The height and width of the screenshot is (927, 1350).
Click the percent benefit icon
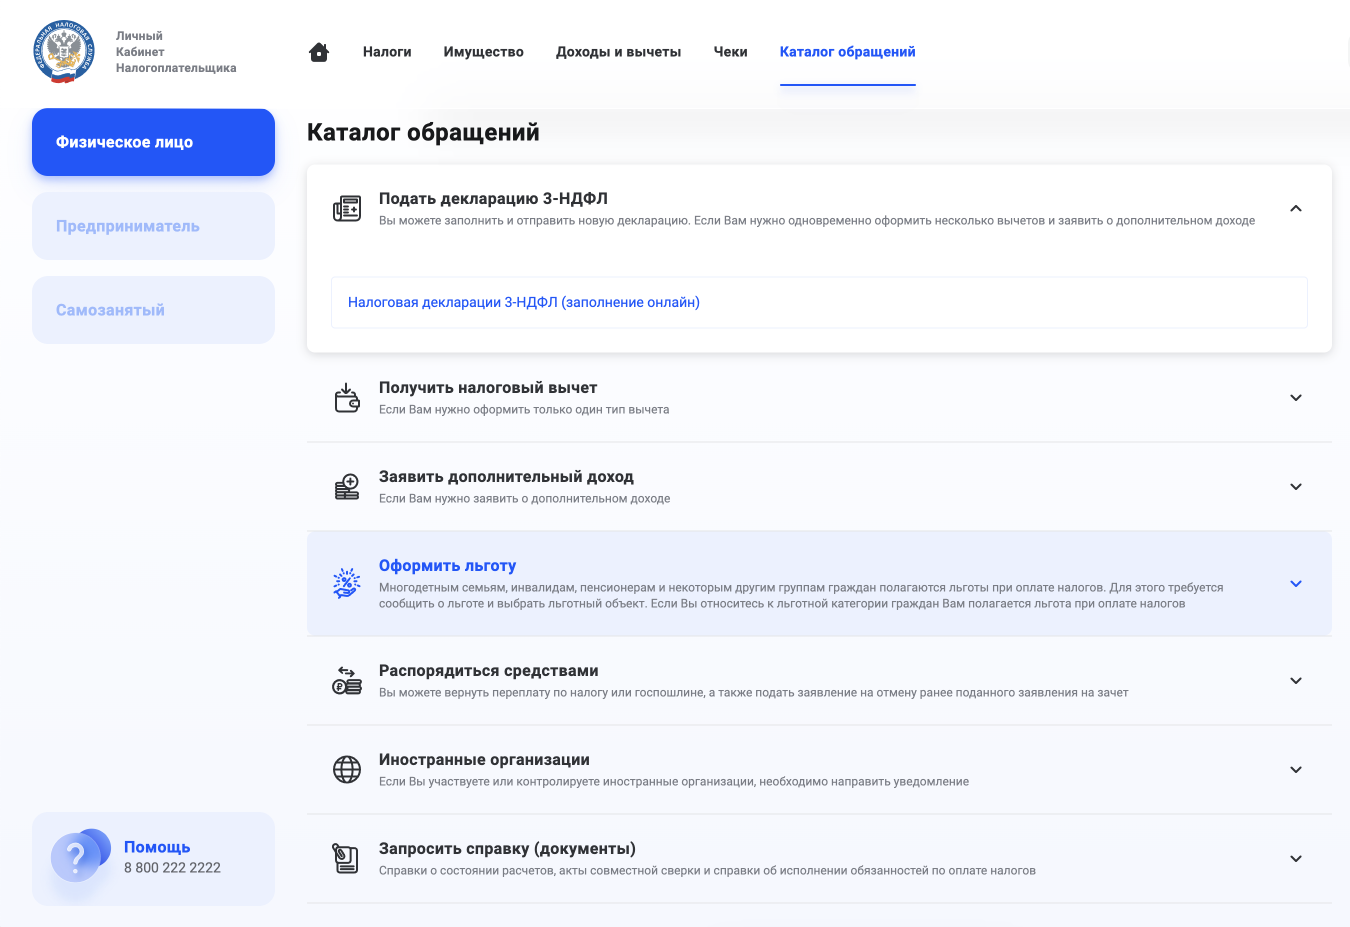click(x=347, y=583)
